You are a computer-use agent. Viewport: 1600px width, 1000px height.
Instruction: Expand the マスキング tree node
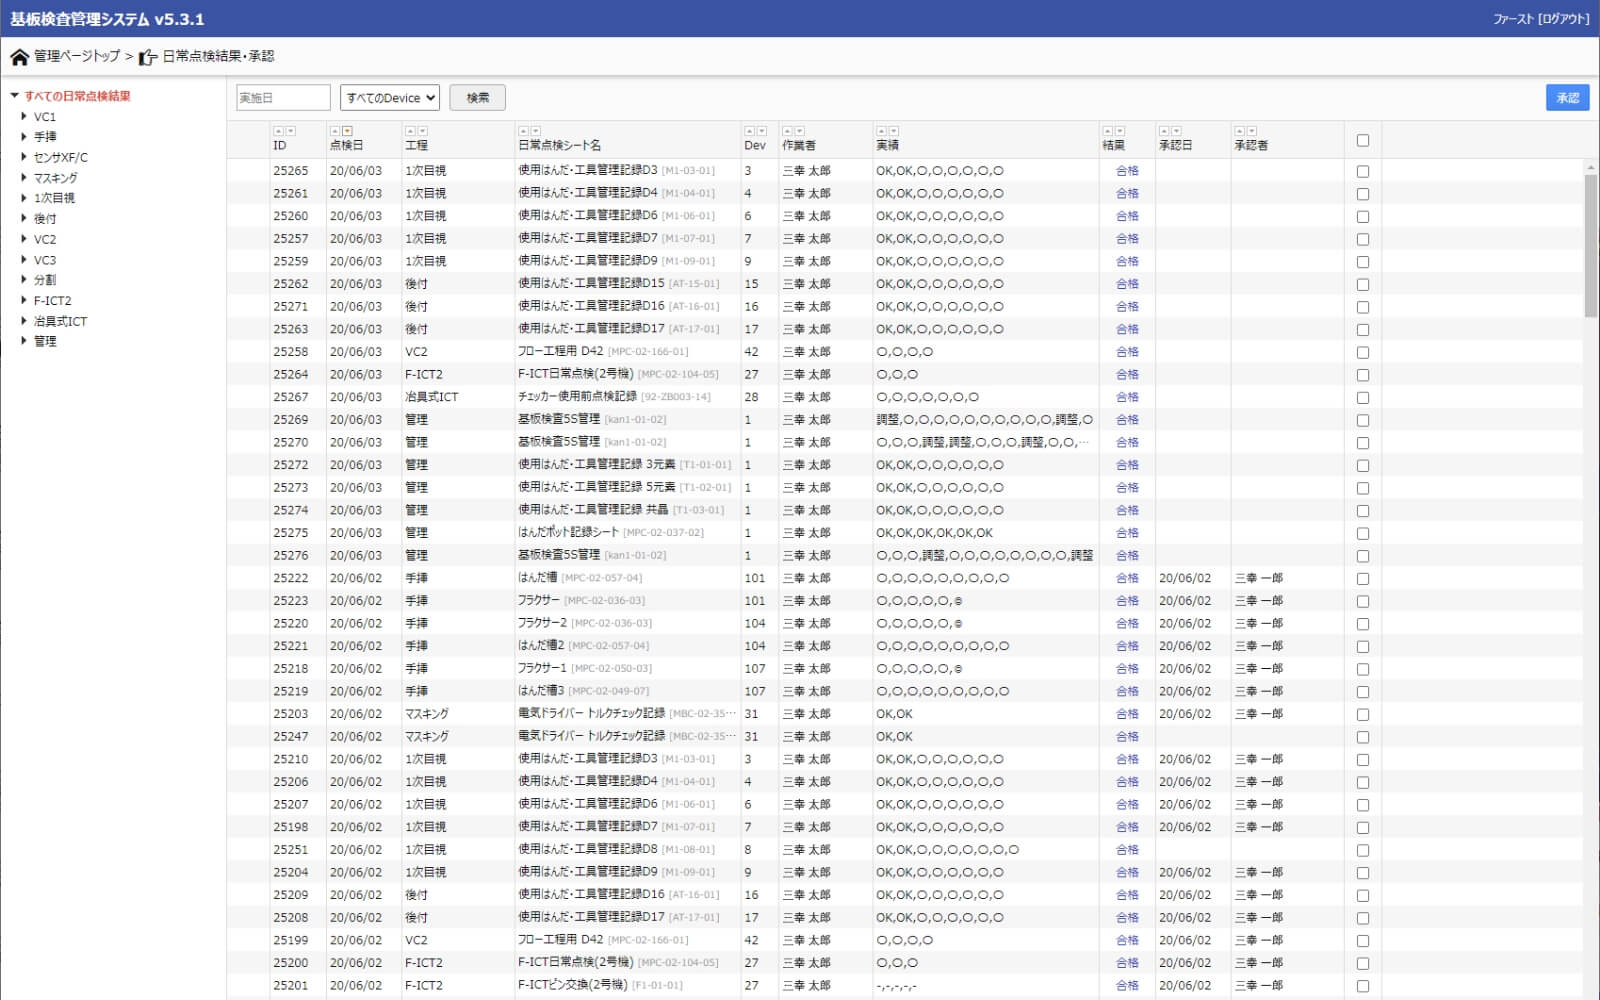(24, 177)
